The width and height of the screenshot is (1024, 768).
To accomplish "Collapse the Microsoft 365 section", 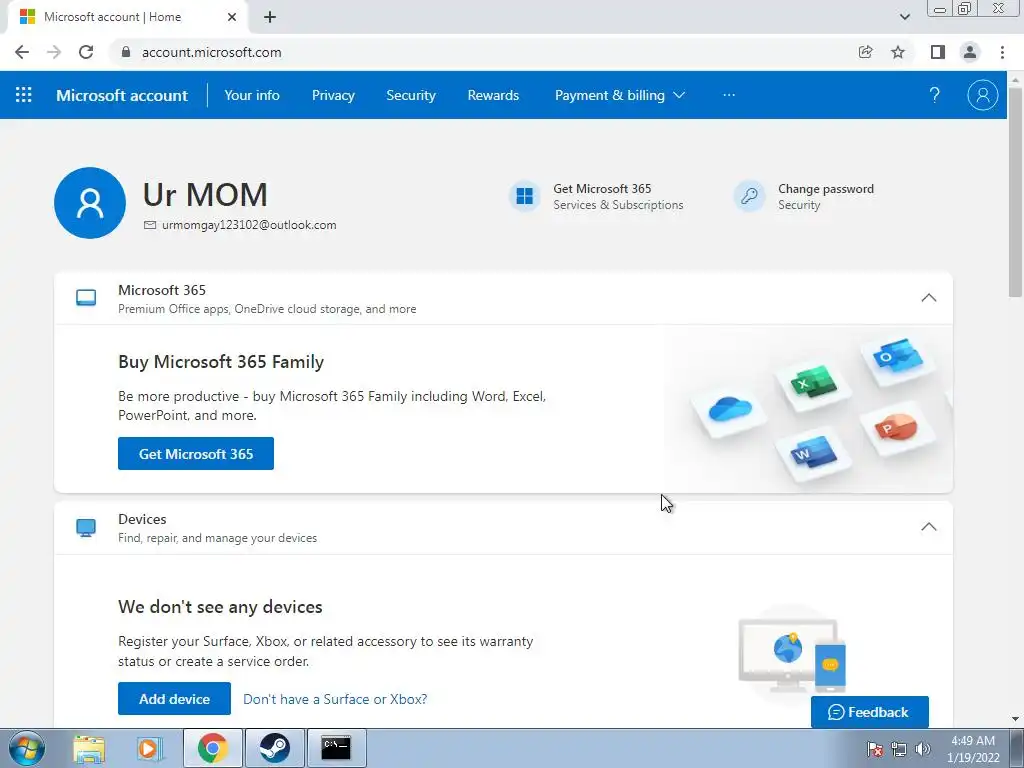I will [x=929, y=298].
